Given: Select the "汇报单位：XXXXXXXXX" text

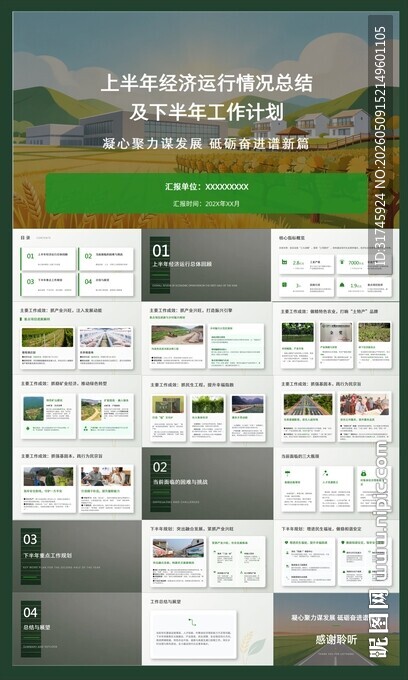Looking at the screenshot, I should click(x=206, y=186).
